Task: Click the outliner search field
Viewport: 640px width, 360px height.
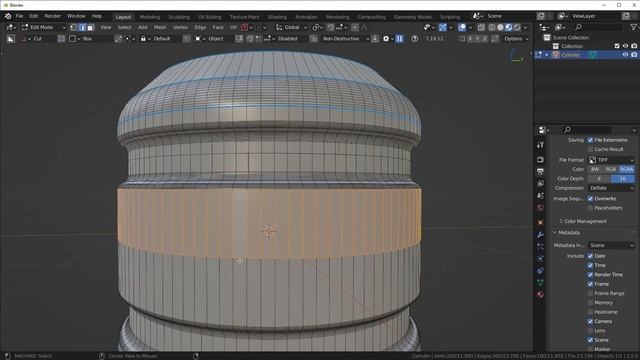Action: tap(598, 27)
